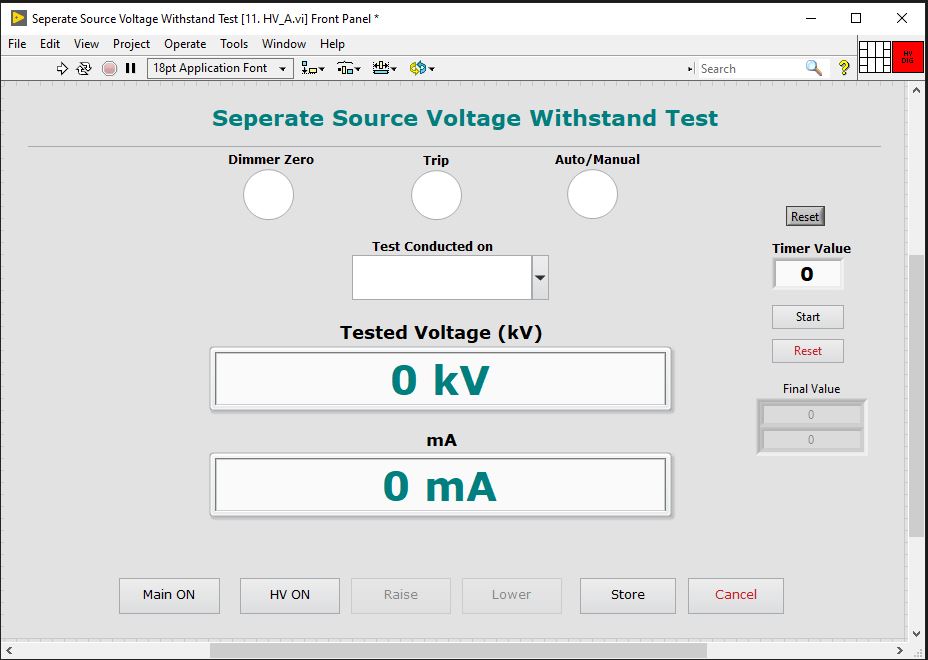Image resolution: width=928 pixels, height=660 pixels.
Task: Open the Window menu
Action: pyautogui.click(x=284, y=44)
